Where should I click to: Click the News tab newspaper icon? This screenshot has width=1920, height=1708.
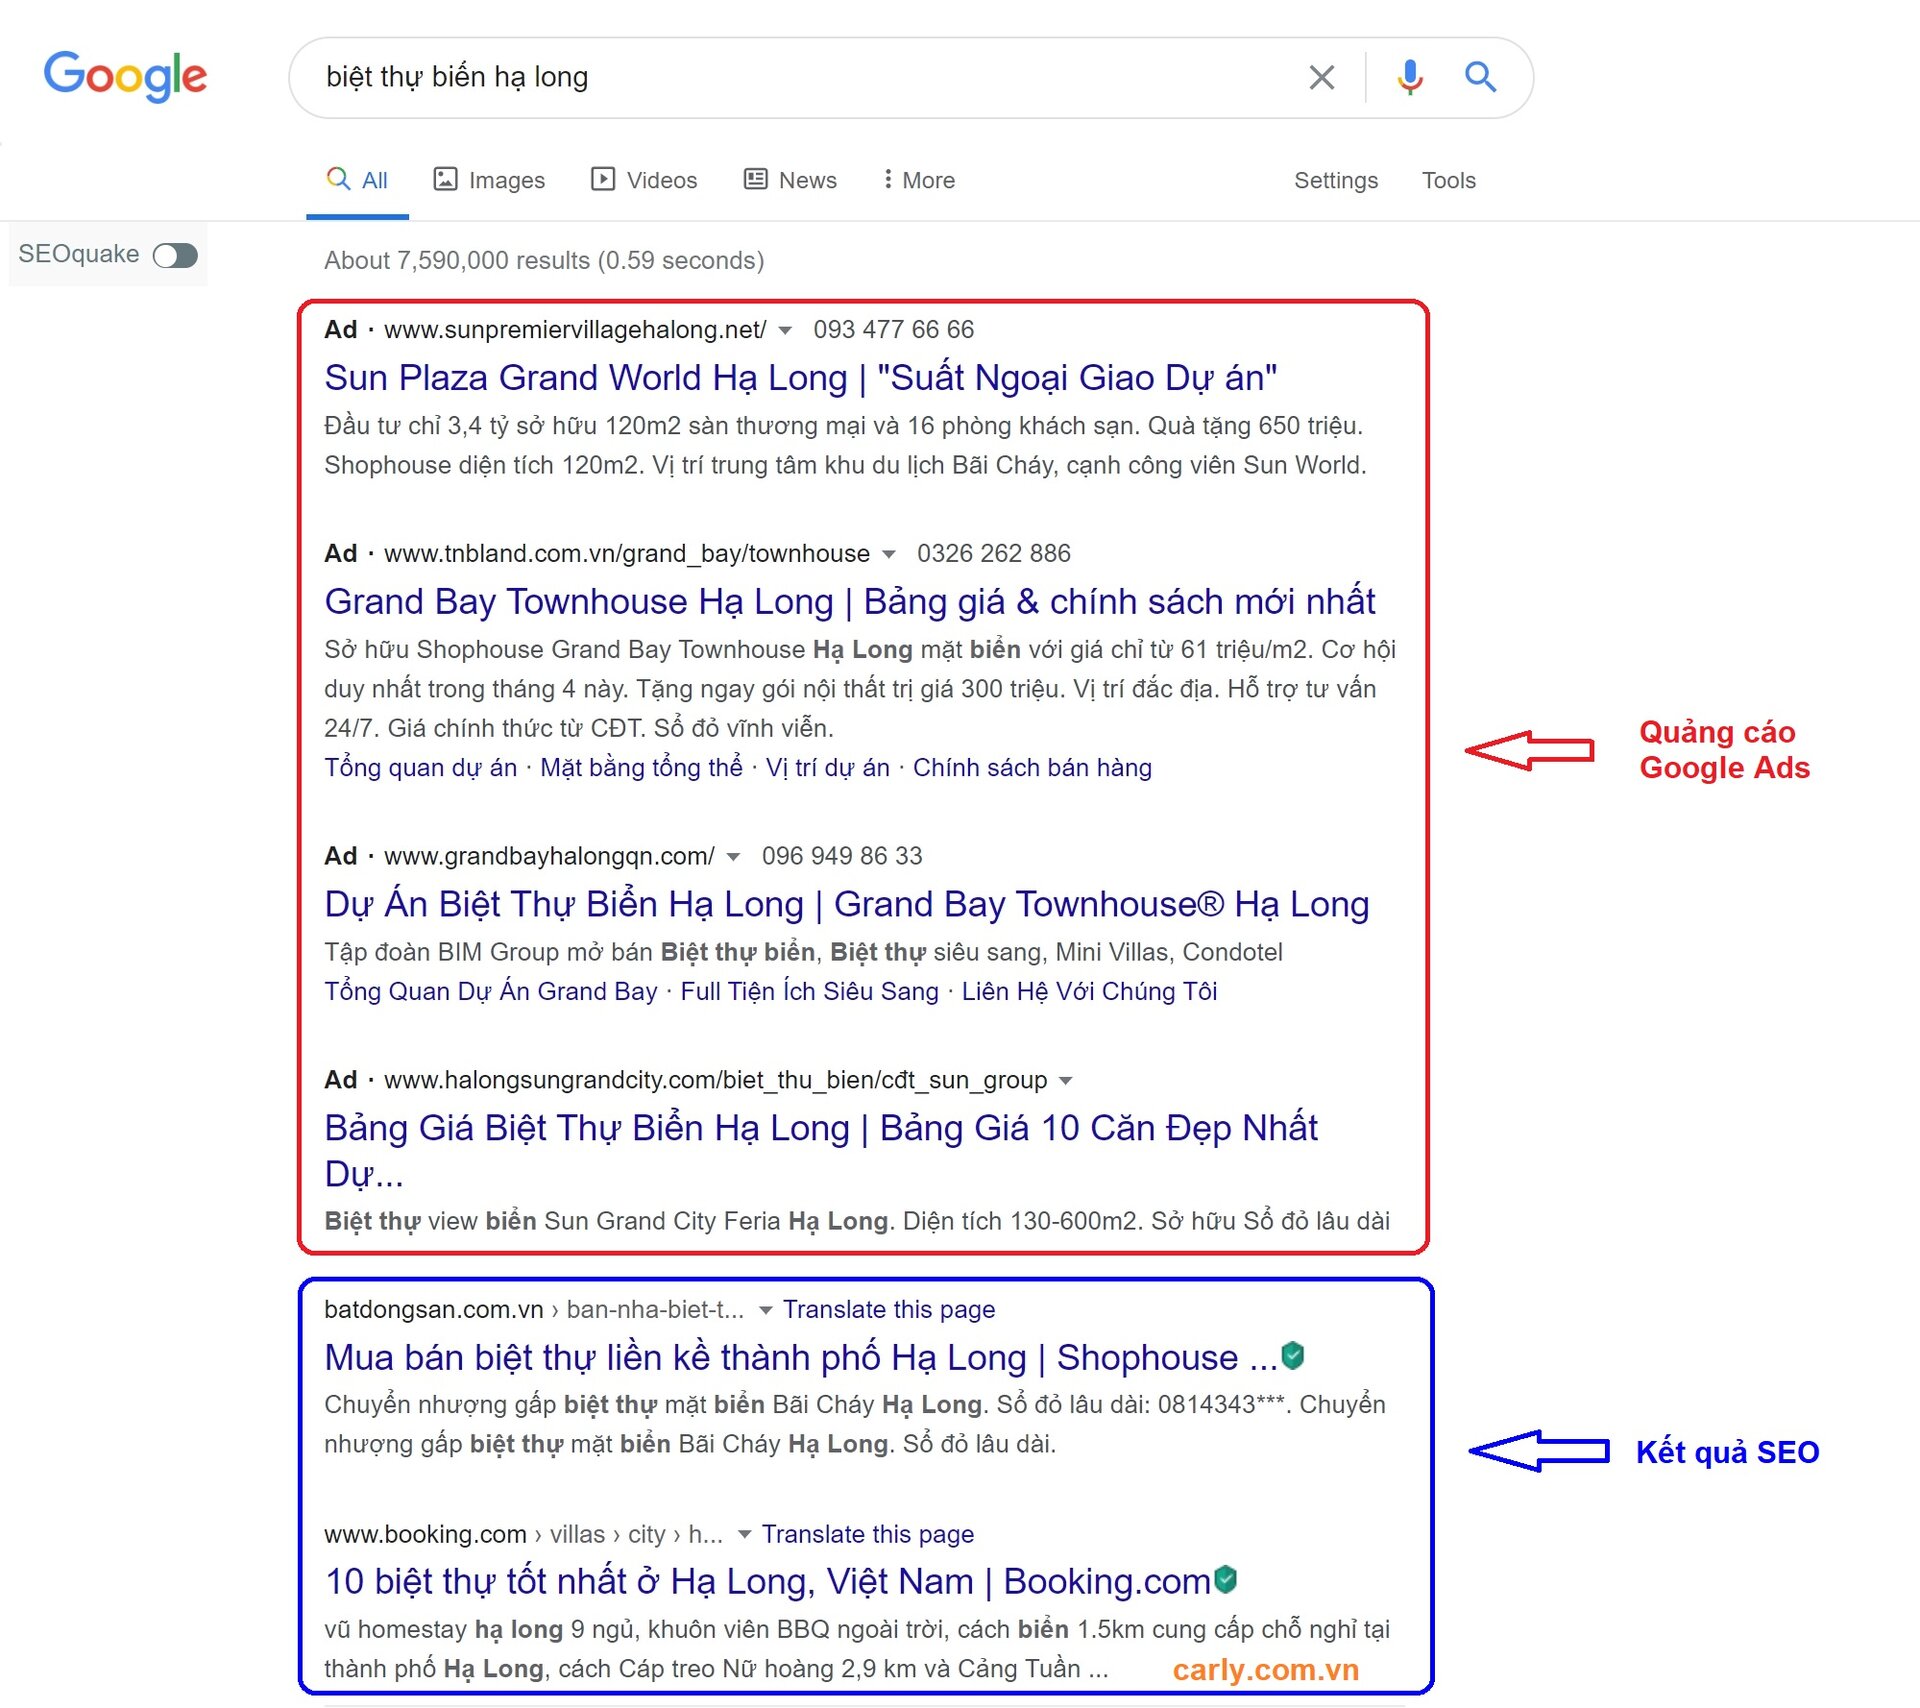click(x=755, y=179)
